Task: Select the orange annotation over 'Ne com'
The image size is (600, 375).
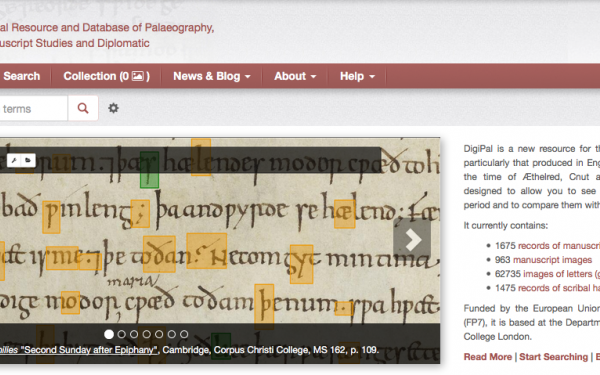Action: [x=207, y=251]
